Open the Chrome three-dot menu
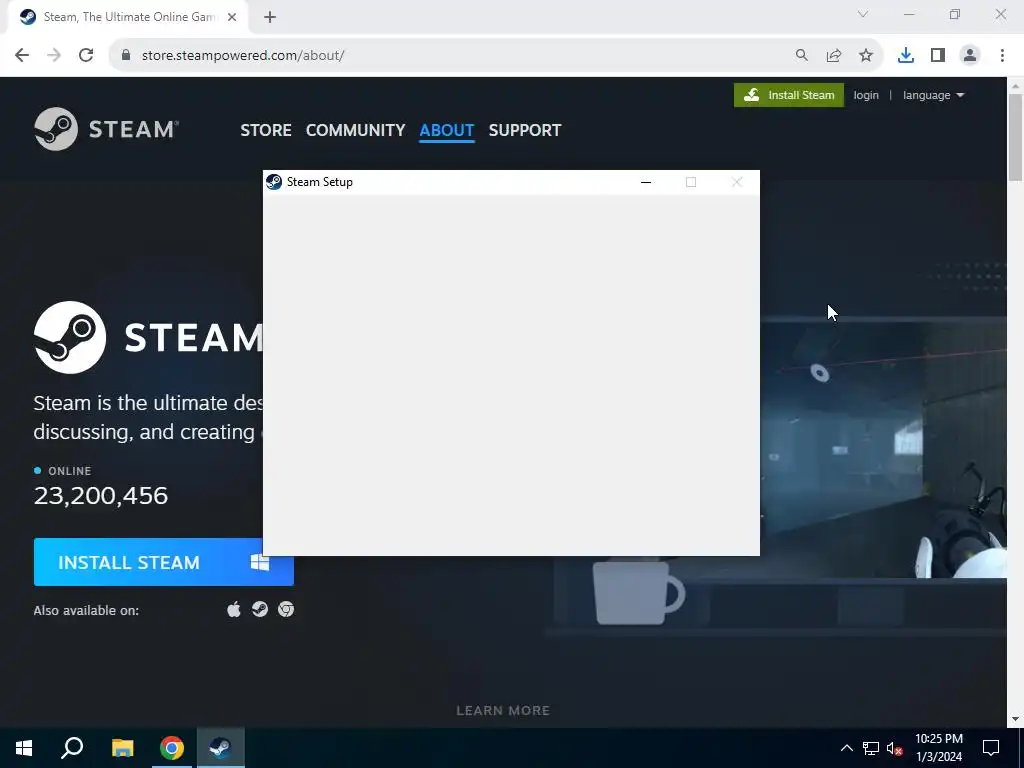The image size is (1024, 768). [x=1002, y=56]
